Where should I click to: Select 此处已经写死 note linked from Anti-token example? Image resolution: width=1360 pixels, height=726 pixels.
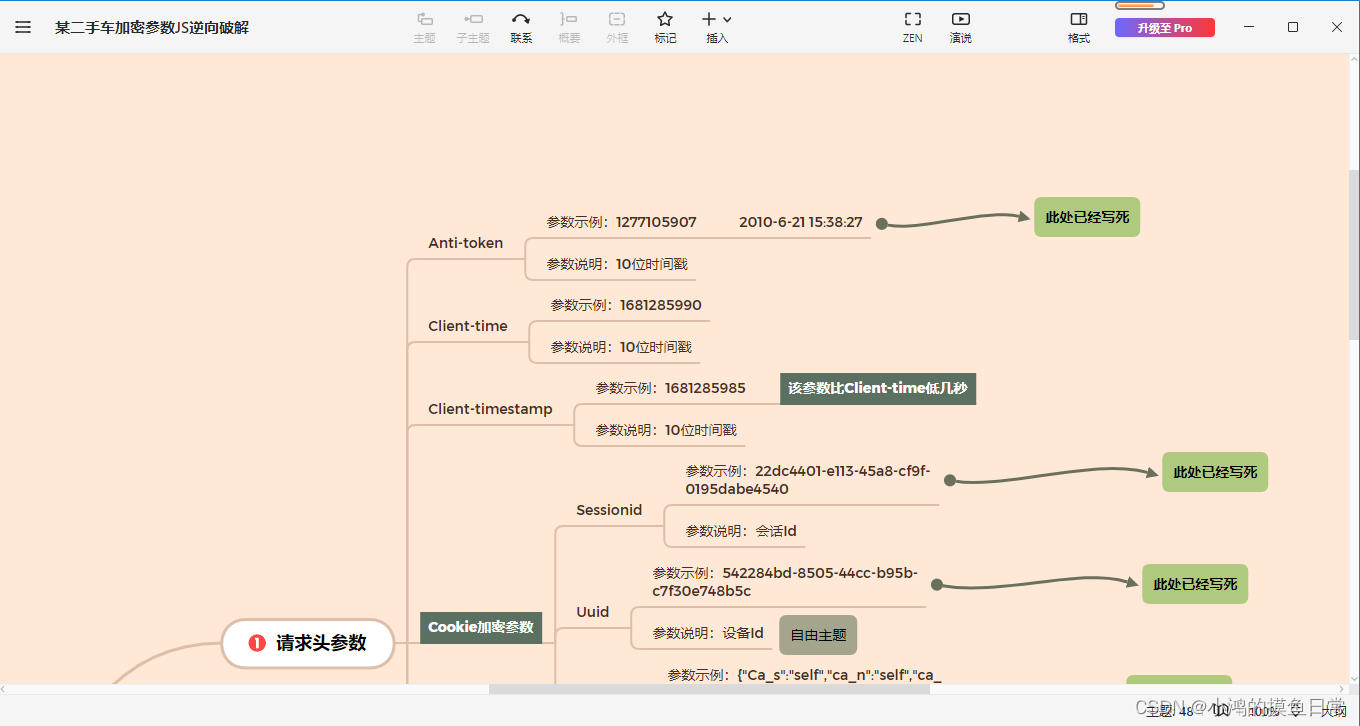(x=1087, y=217)
